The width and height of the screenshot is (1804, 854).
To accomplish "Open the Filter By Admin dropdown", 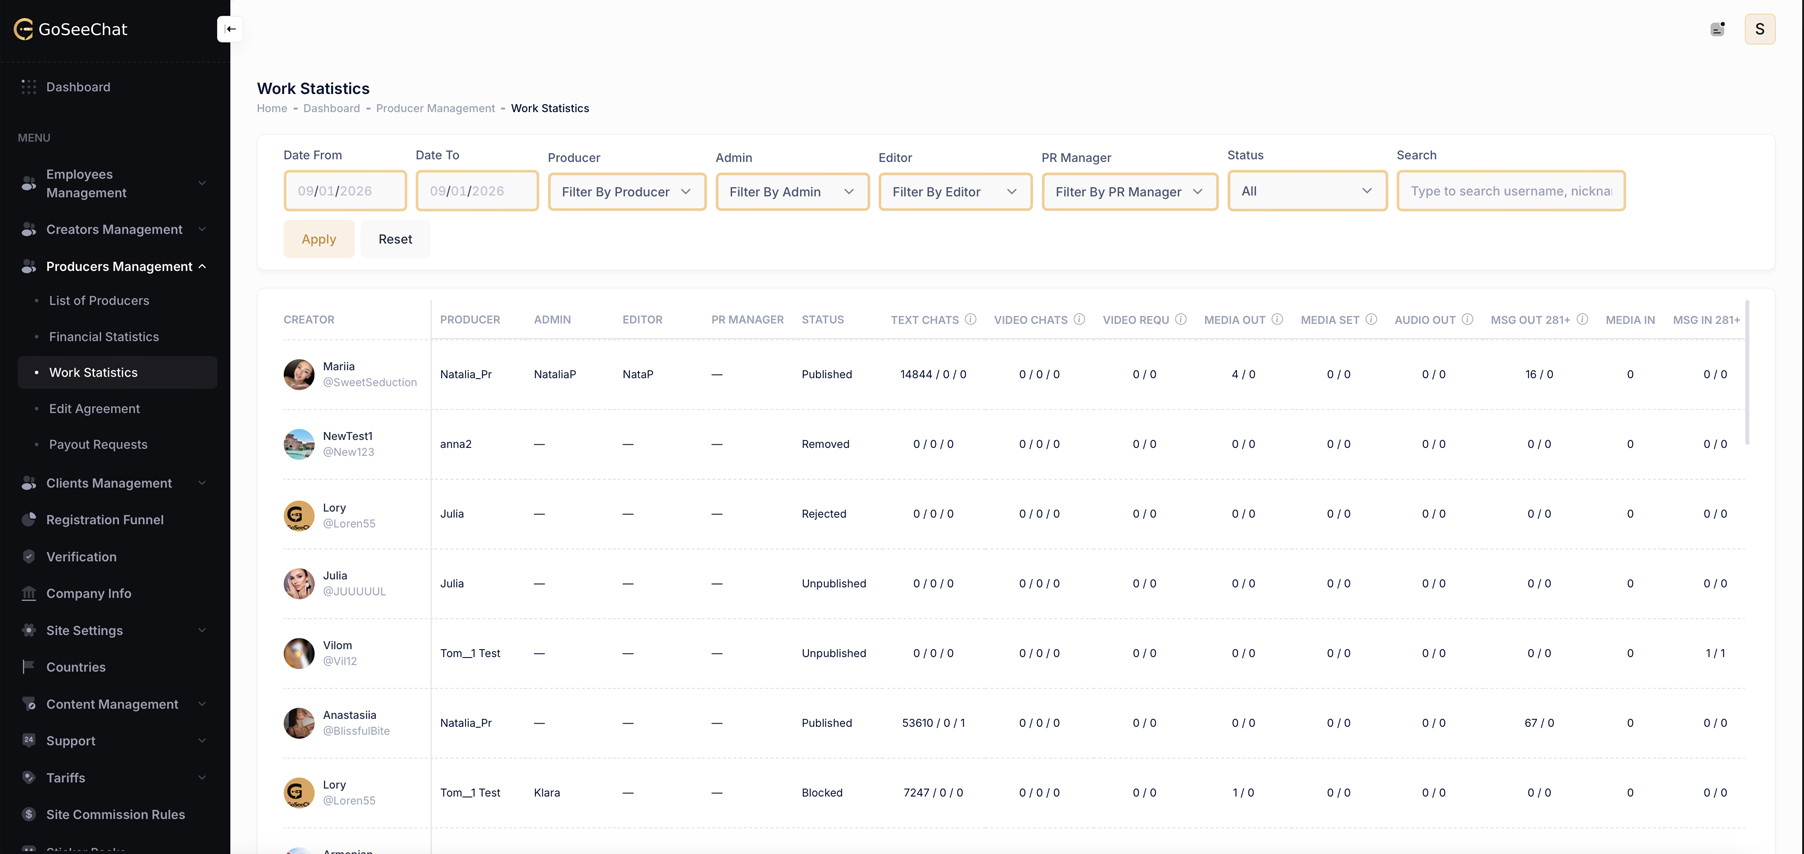I will click(792, 191).
